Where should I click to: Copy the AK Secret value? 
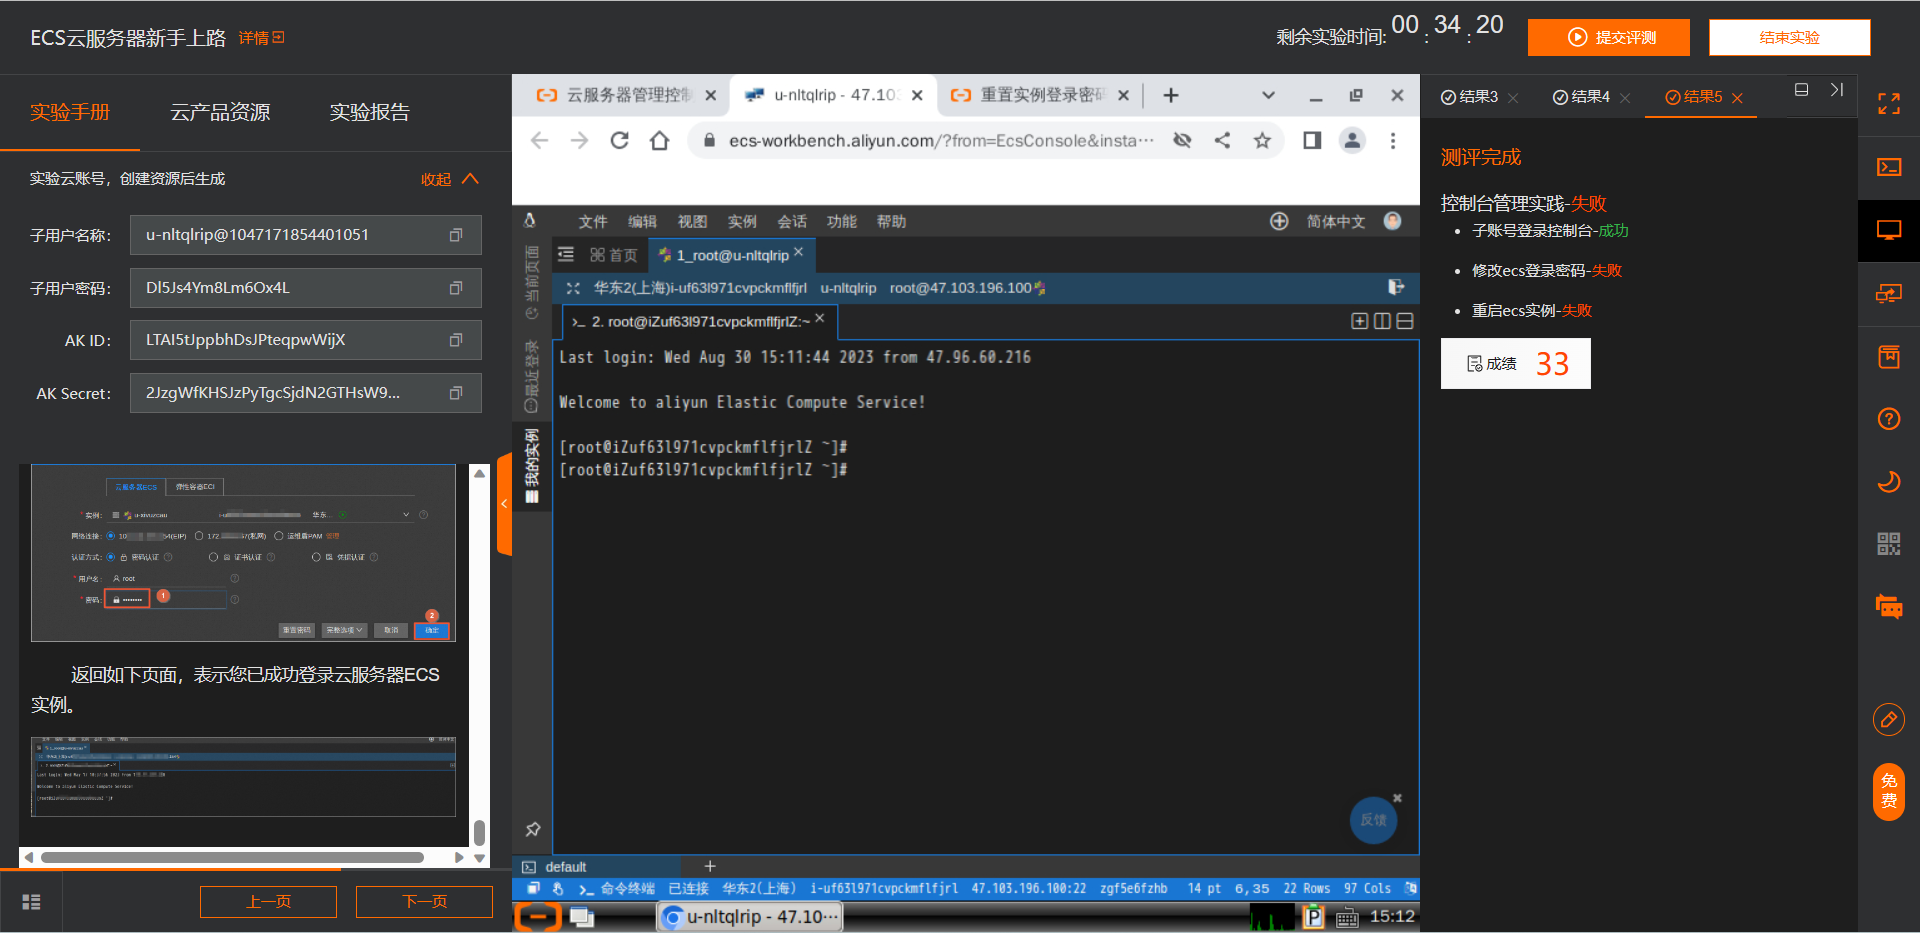click(455, 393)
